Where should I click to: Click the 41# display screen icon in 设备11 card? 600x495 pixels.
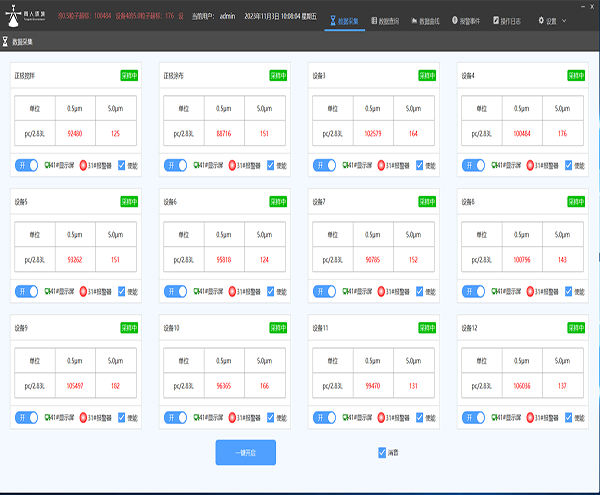click(x=345, y=417)
